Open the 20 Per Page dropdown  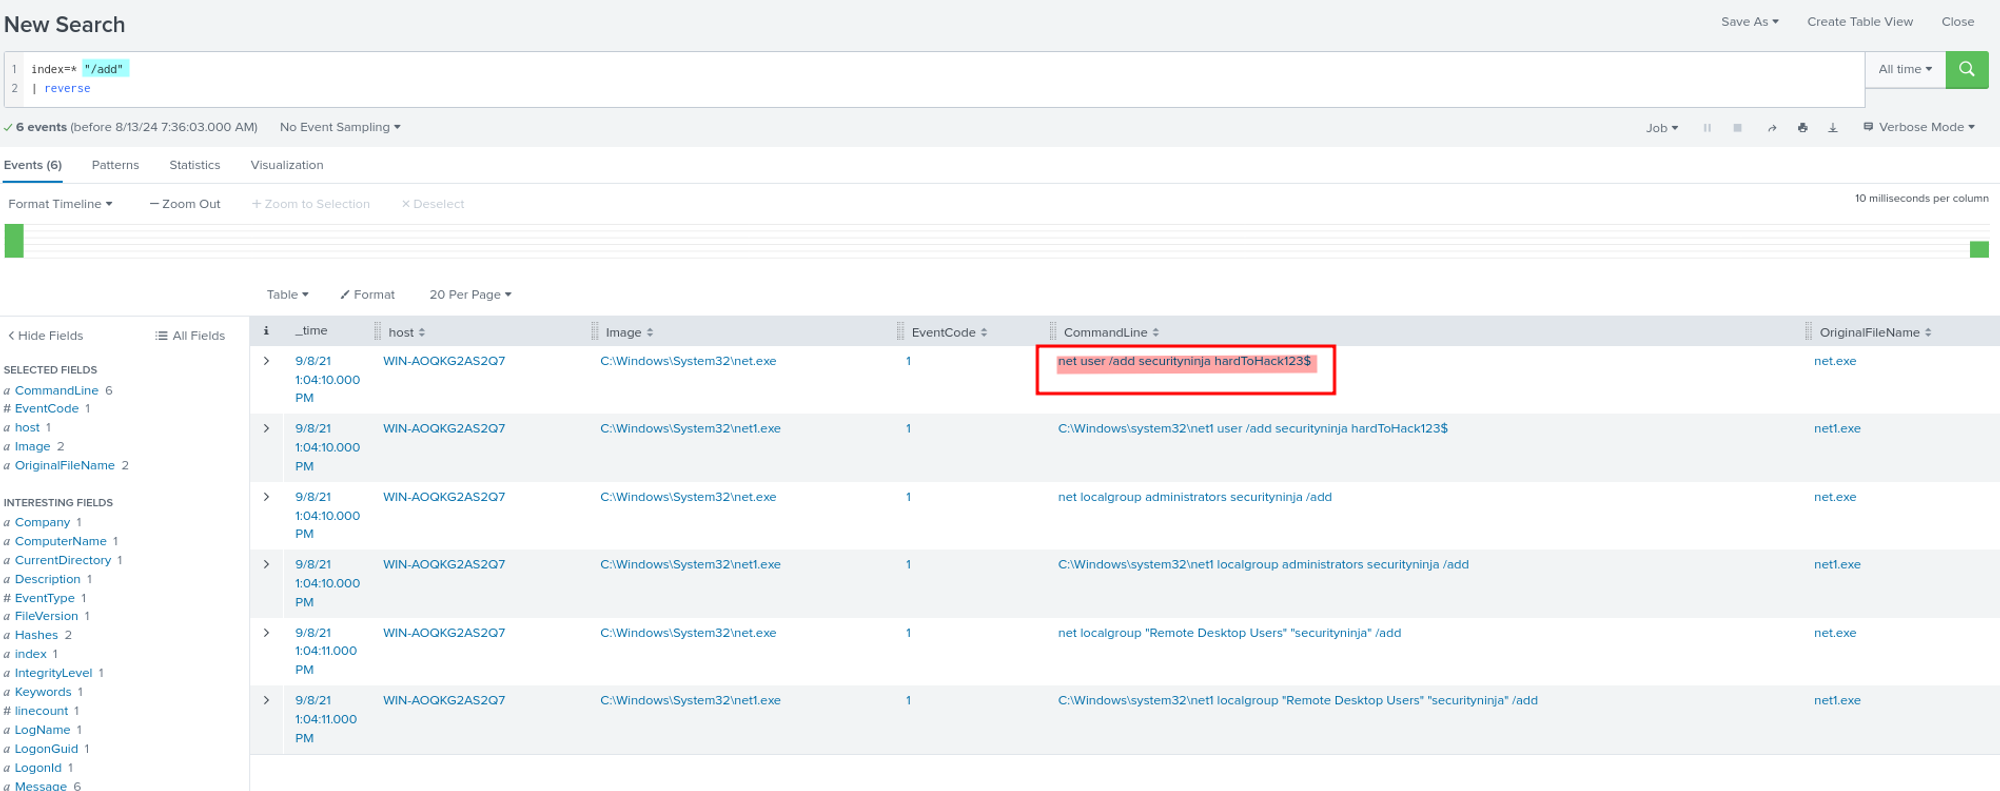coord(470,295)
